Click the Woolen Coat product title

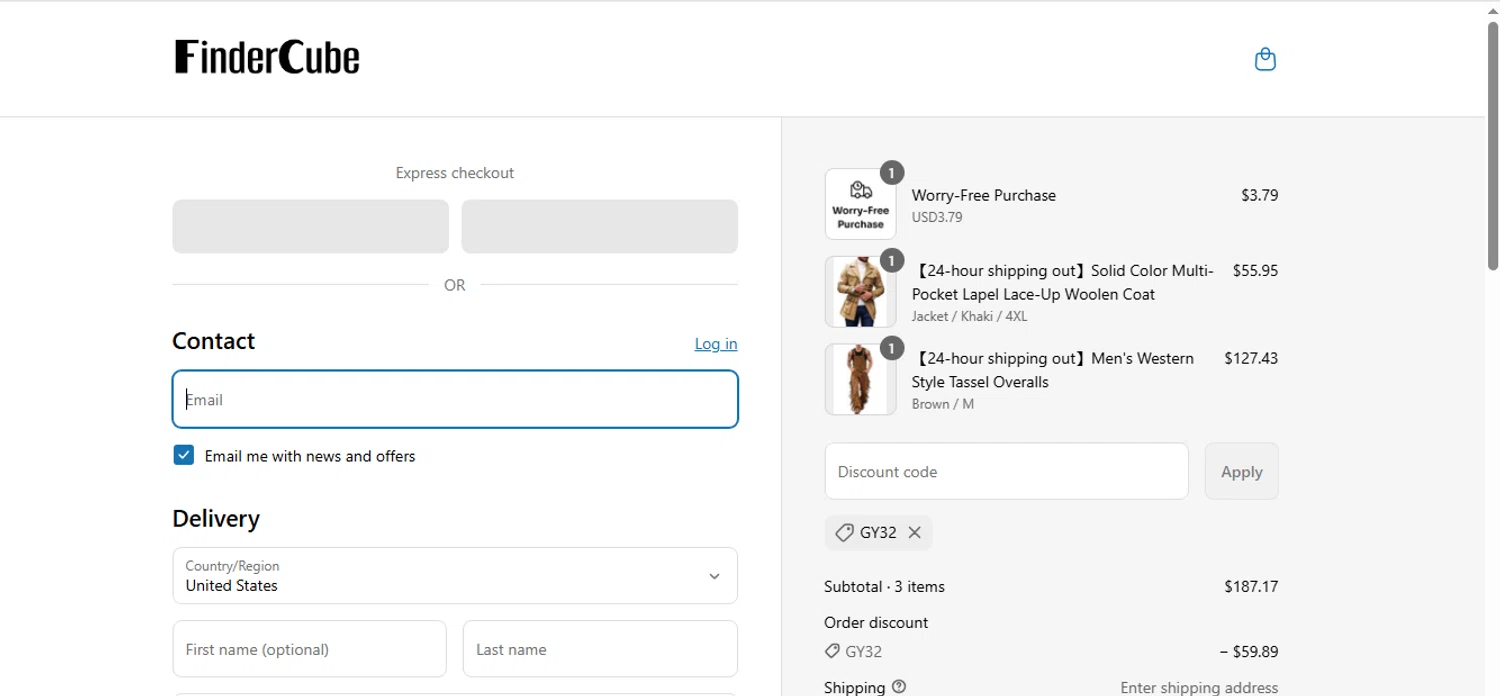pos(1062,282)
